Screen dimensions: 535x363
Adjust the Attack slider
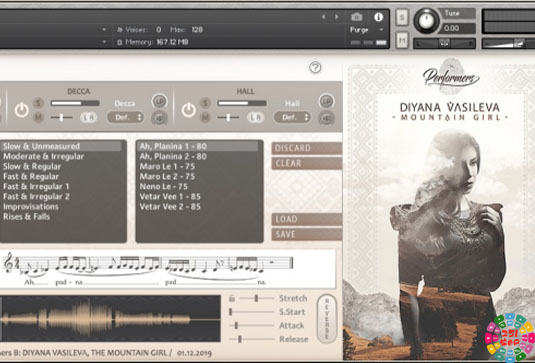click(252, 325)
